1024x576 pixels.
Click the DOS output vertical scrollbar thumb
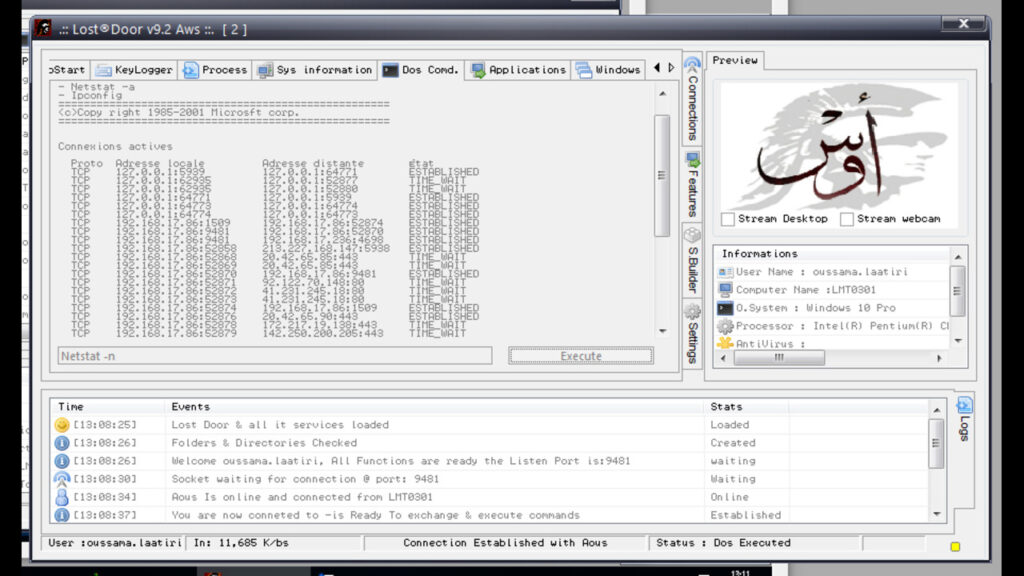662,175
